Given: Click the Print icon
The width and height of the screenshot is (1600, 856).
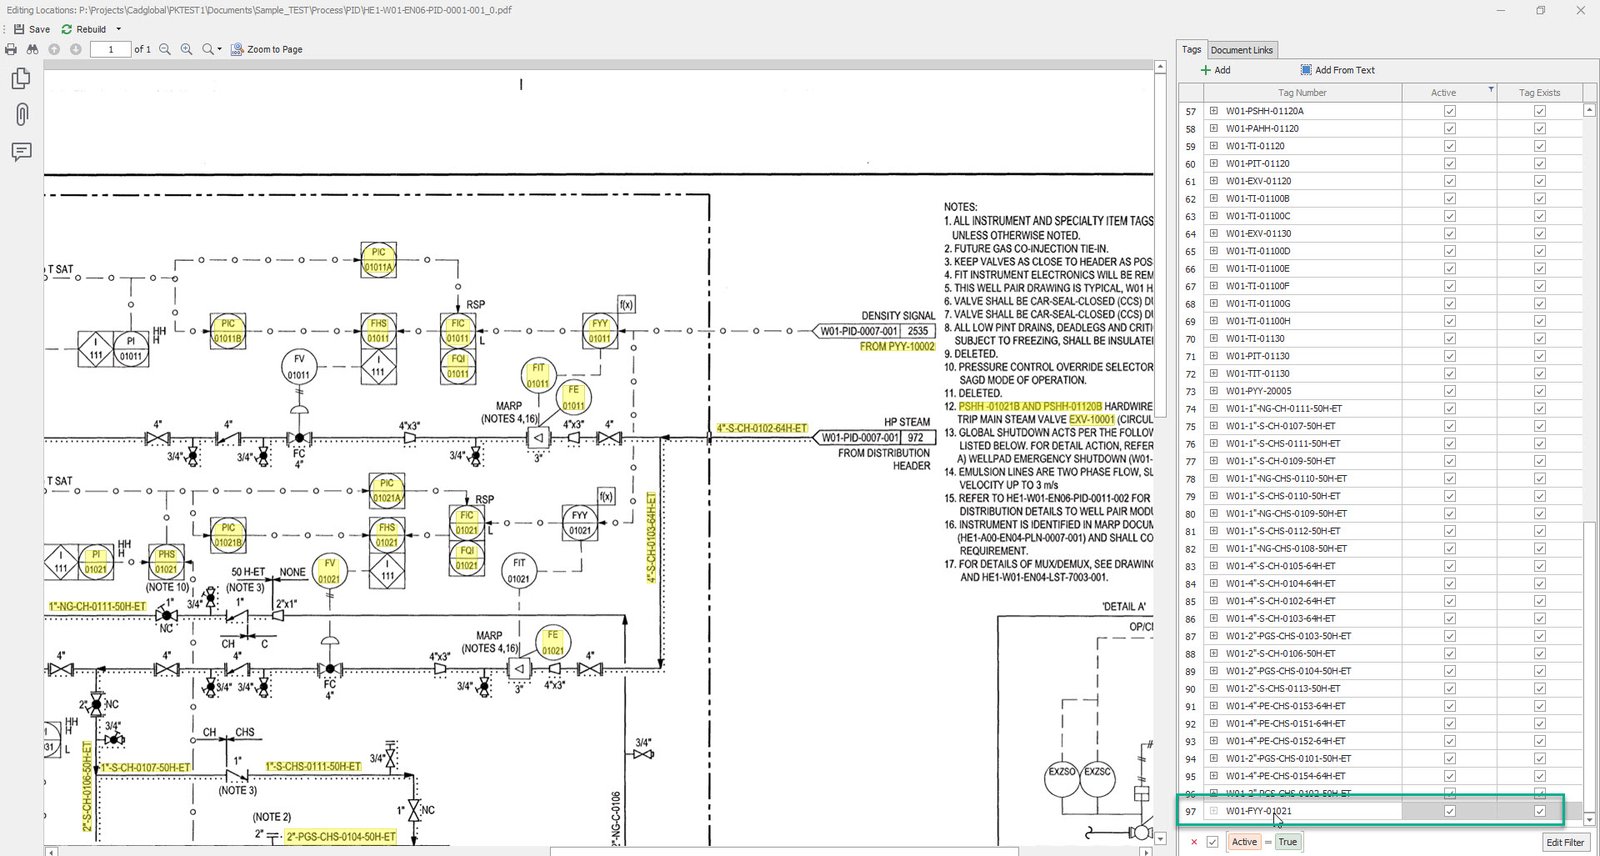Looking at the screenshot, I should [x=11, y=49].
